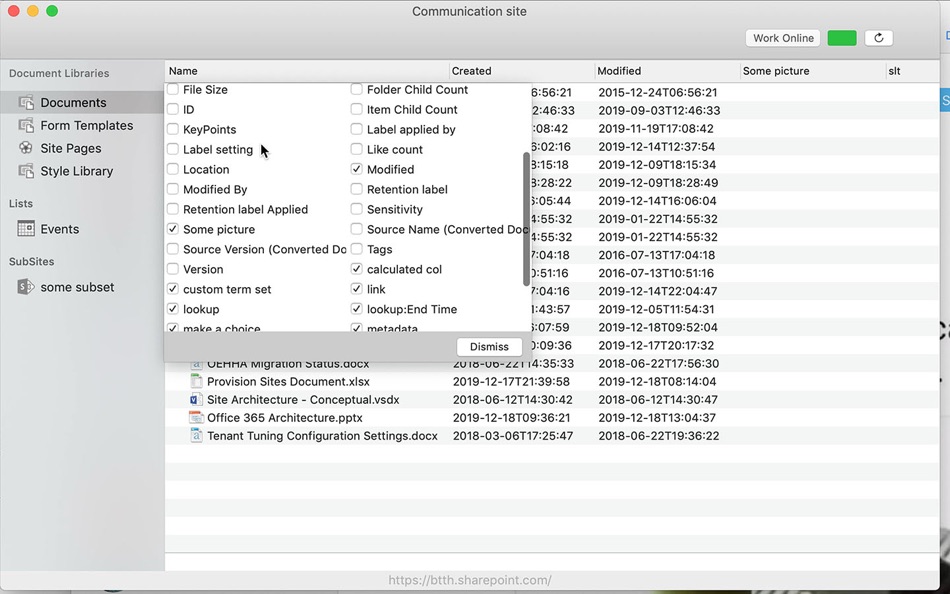Toggle the KeyPoints checkbox
The width and height of the screenshot is (950, 594).
pos(173,129)
